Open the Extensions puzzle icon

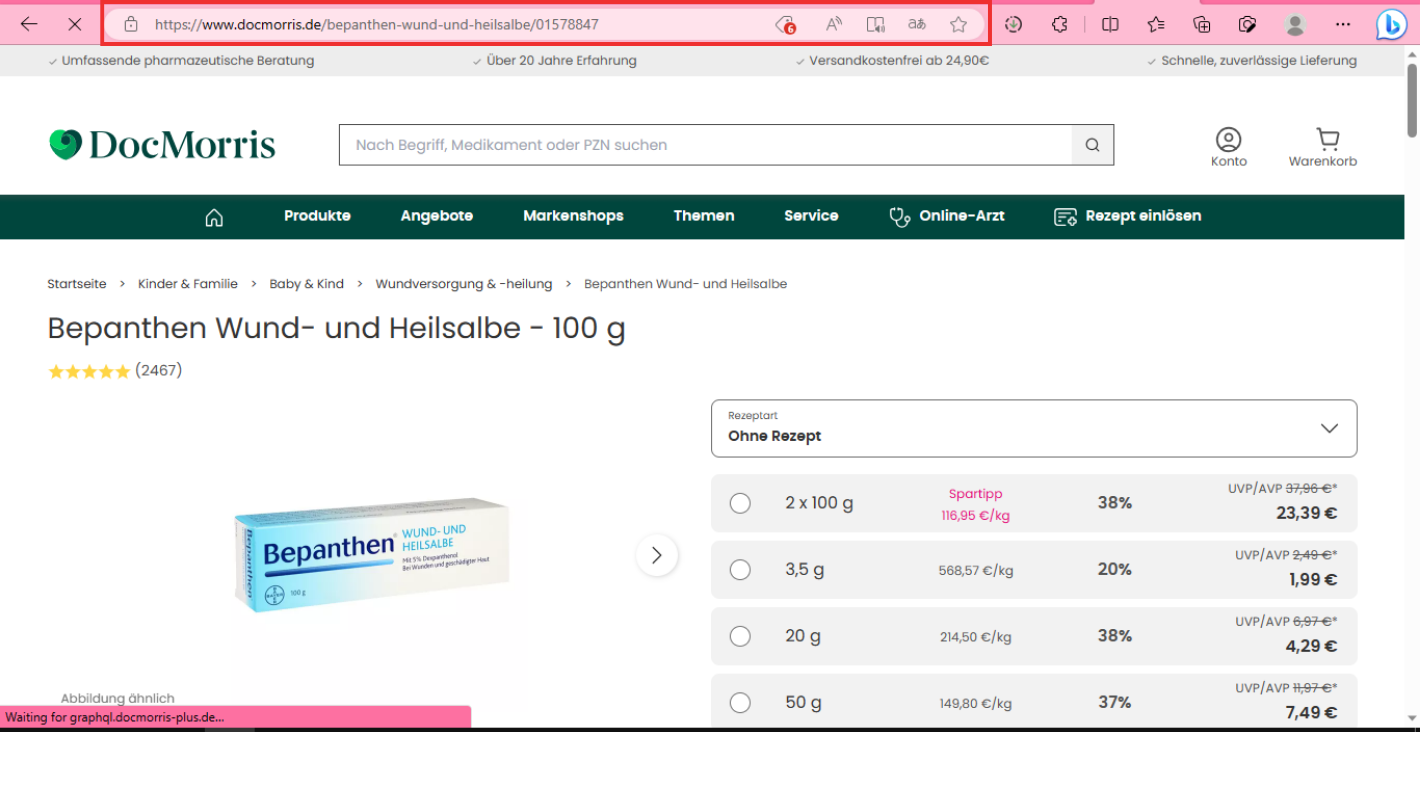tap(1060, 24)
